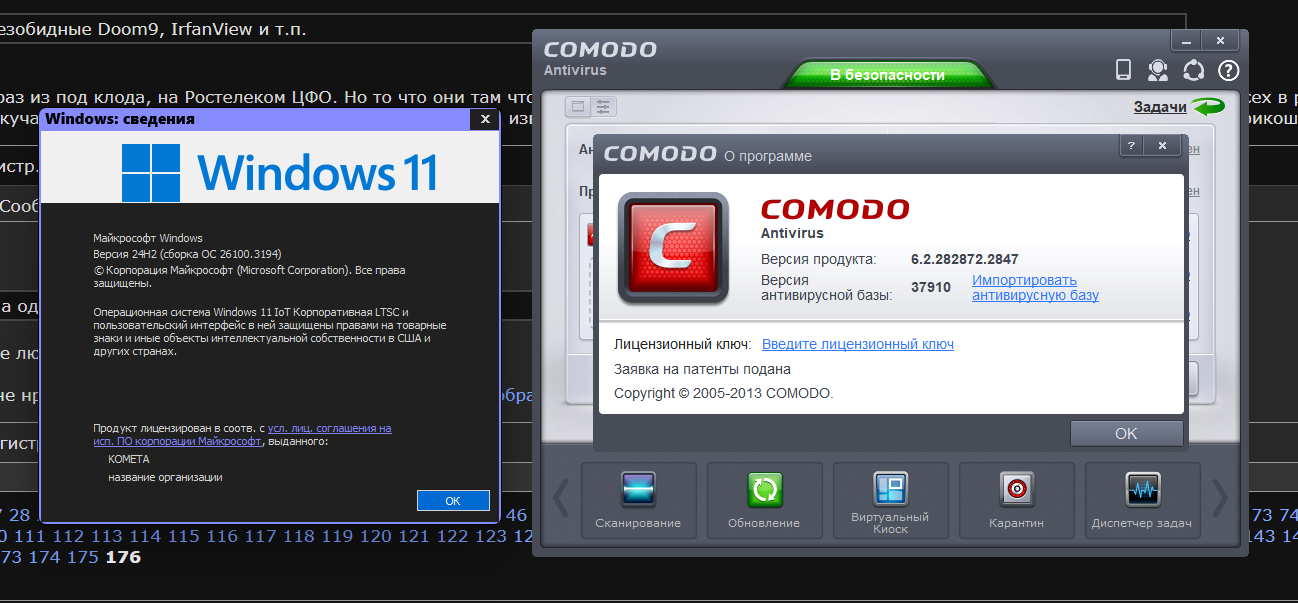Viewport: 1298px width, 603px height.
Task: Go to forum page 28
Action: tap(19, 516)
